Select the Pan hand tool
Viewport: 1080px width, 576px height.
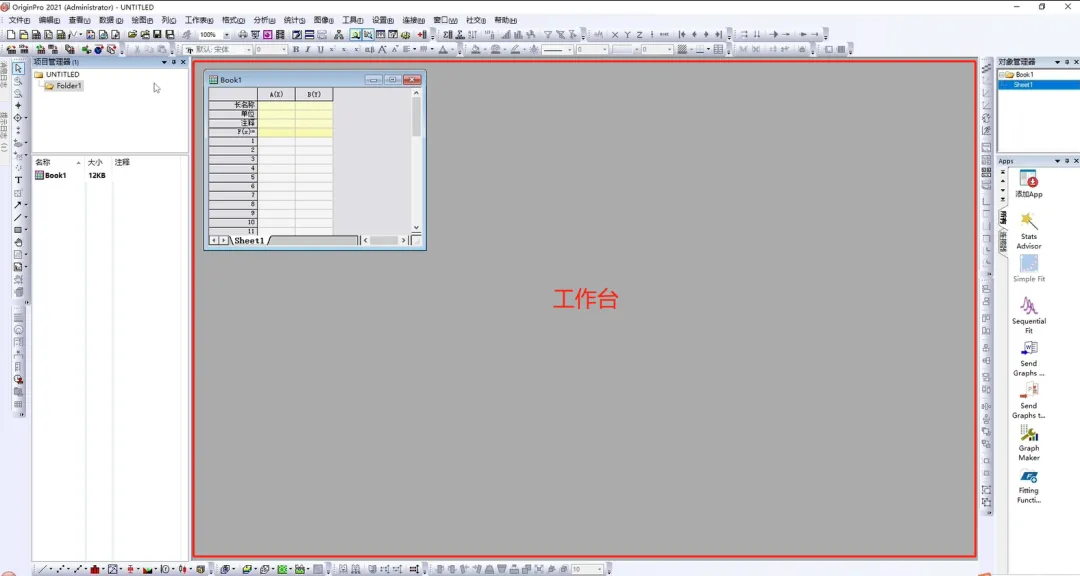coord(18,242)
